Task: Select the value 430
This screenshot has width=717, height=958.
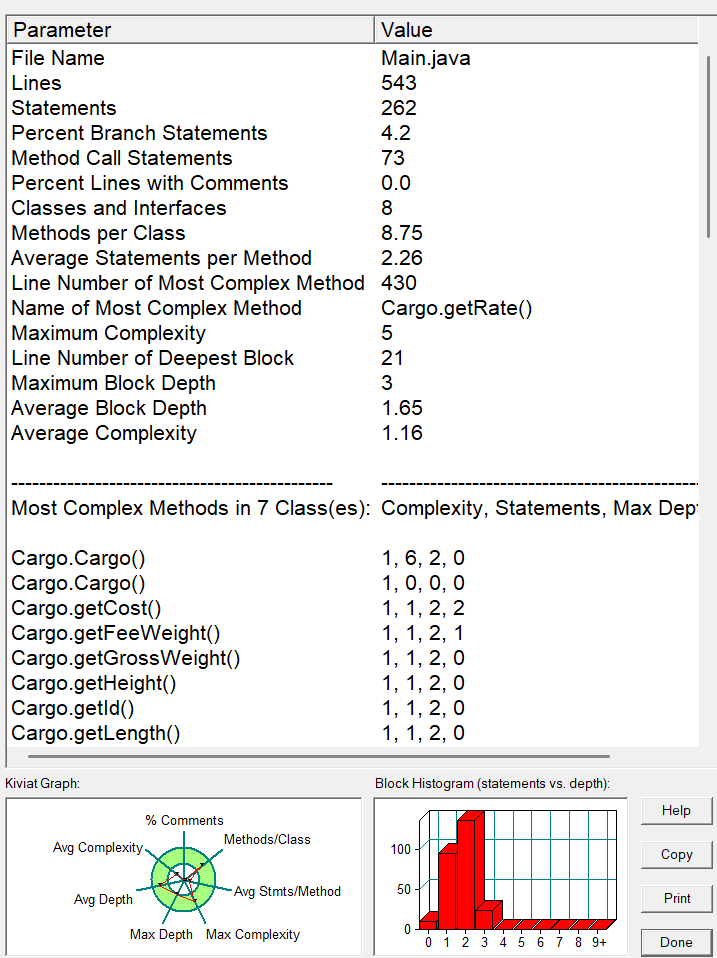Action: 399,283
